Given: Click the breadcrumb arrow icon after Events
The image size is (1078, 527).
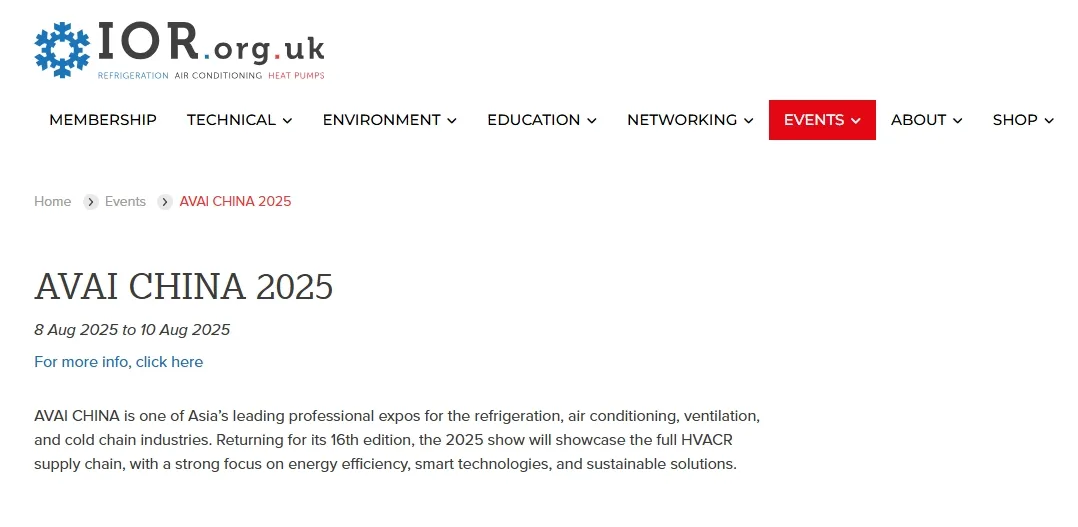Looking at the screenshot, I should point(165,202).
